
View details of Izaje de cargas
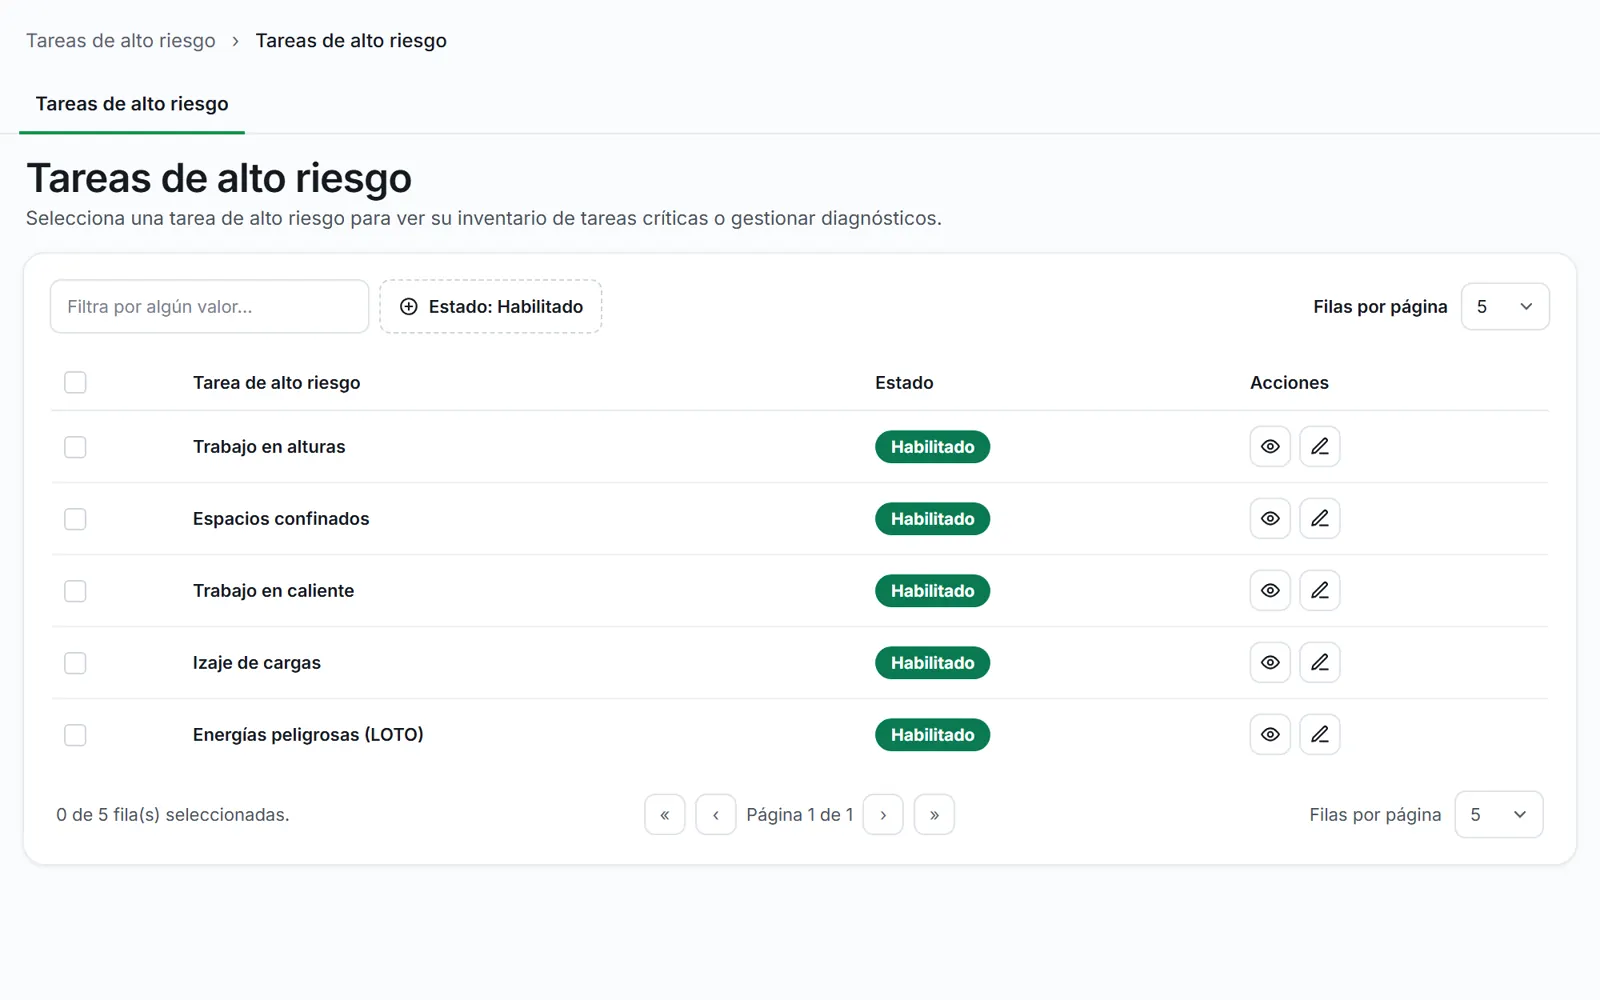point(1270,663)
